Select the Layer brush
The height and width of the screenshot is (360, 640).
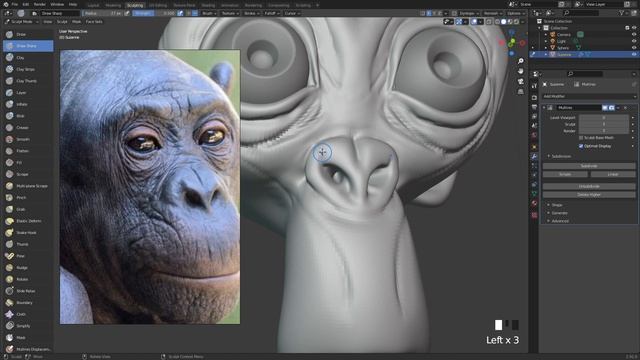pyautogui.click(x=28, y=93)
